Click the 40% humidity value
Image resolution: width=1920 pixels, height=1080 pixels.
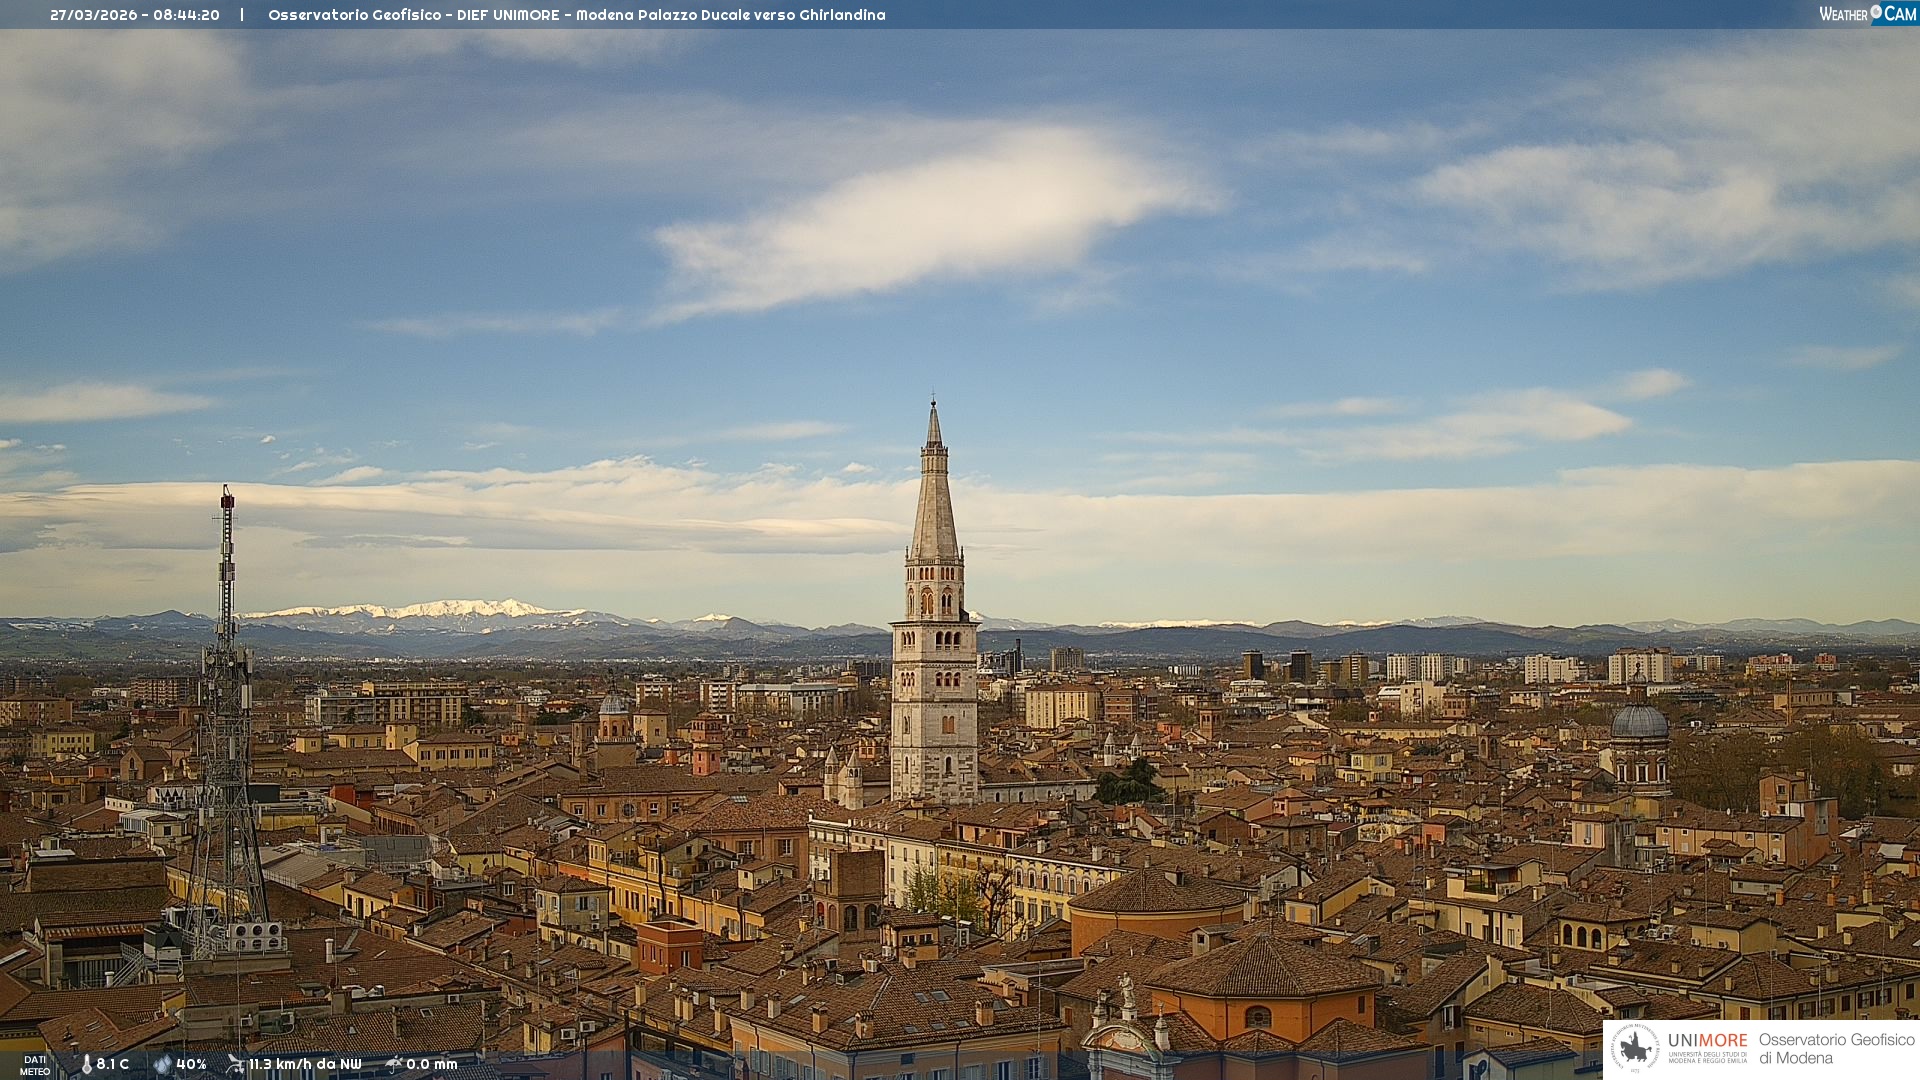tap(191, 1064)
